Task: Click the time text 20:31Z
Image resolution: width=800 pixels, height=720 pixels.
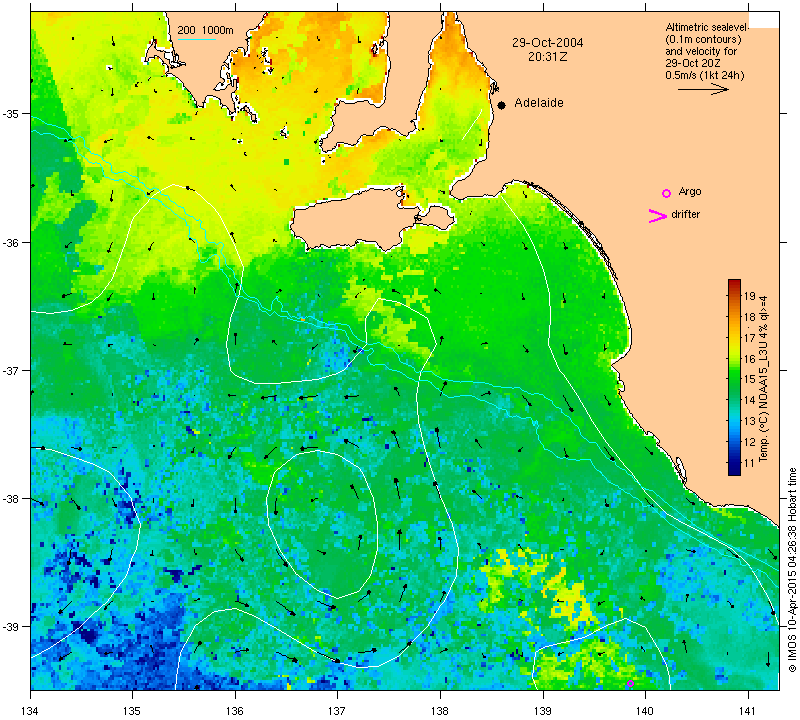Action: click(547, 57)
